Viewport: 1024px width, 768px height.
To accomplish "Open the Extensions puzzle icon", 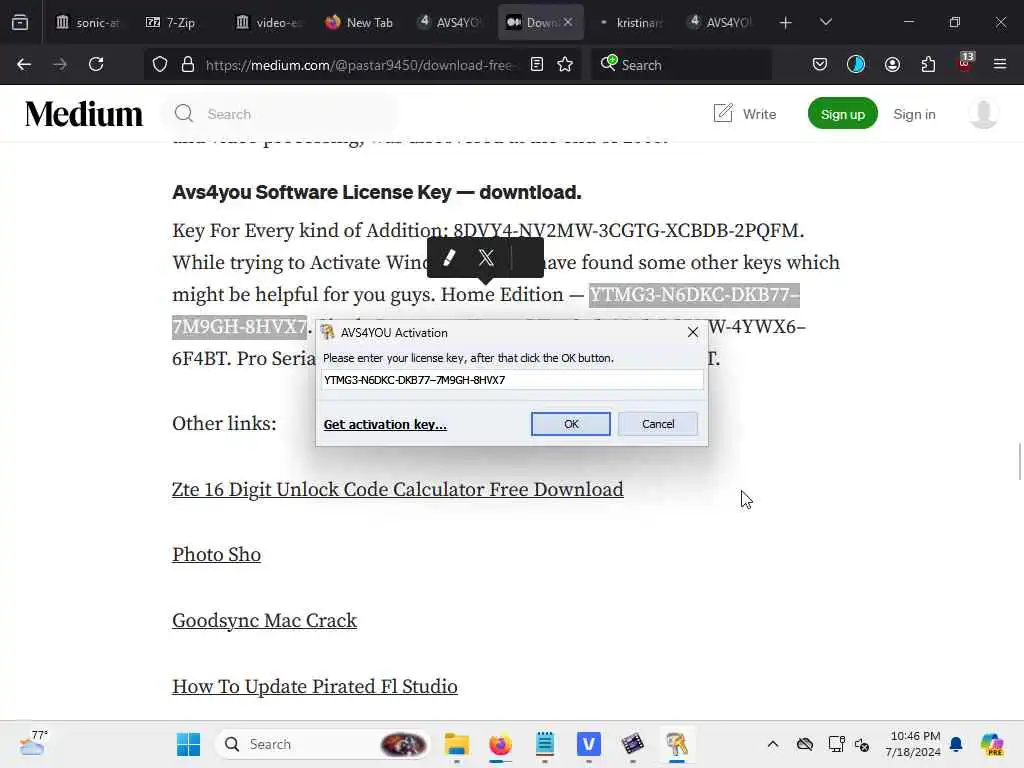I will point(928,64).
